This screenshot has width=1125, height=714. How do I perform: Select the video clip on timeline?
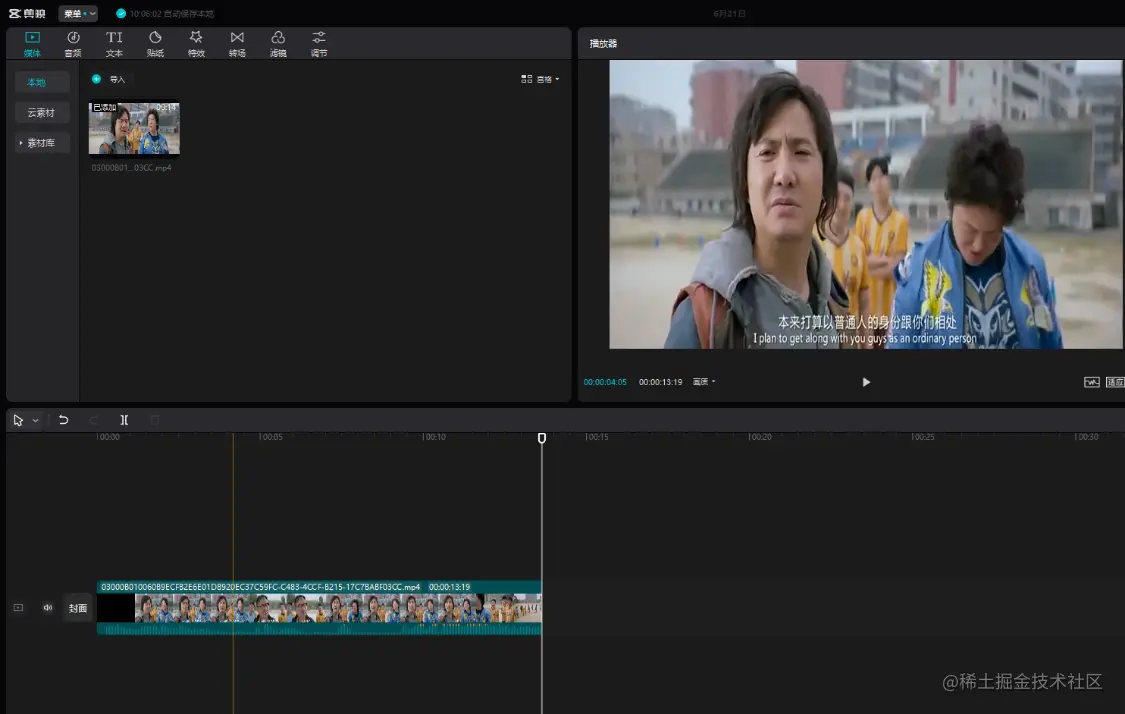[319, 609]
